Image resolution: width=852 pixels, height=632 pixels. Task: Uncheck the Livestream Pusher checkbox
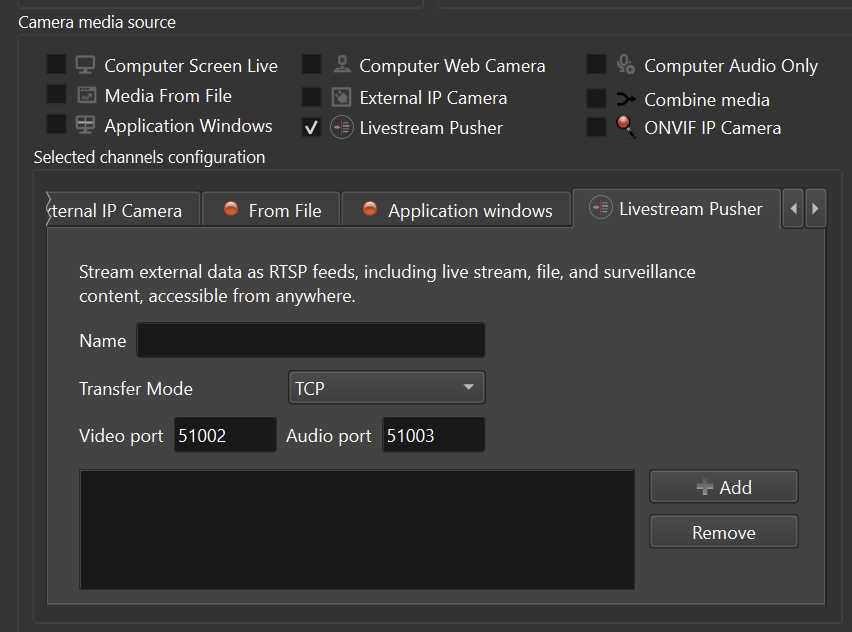tap(312, 127)
